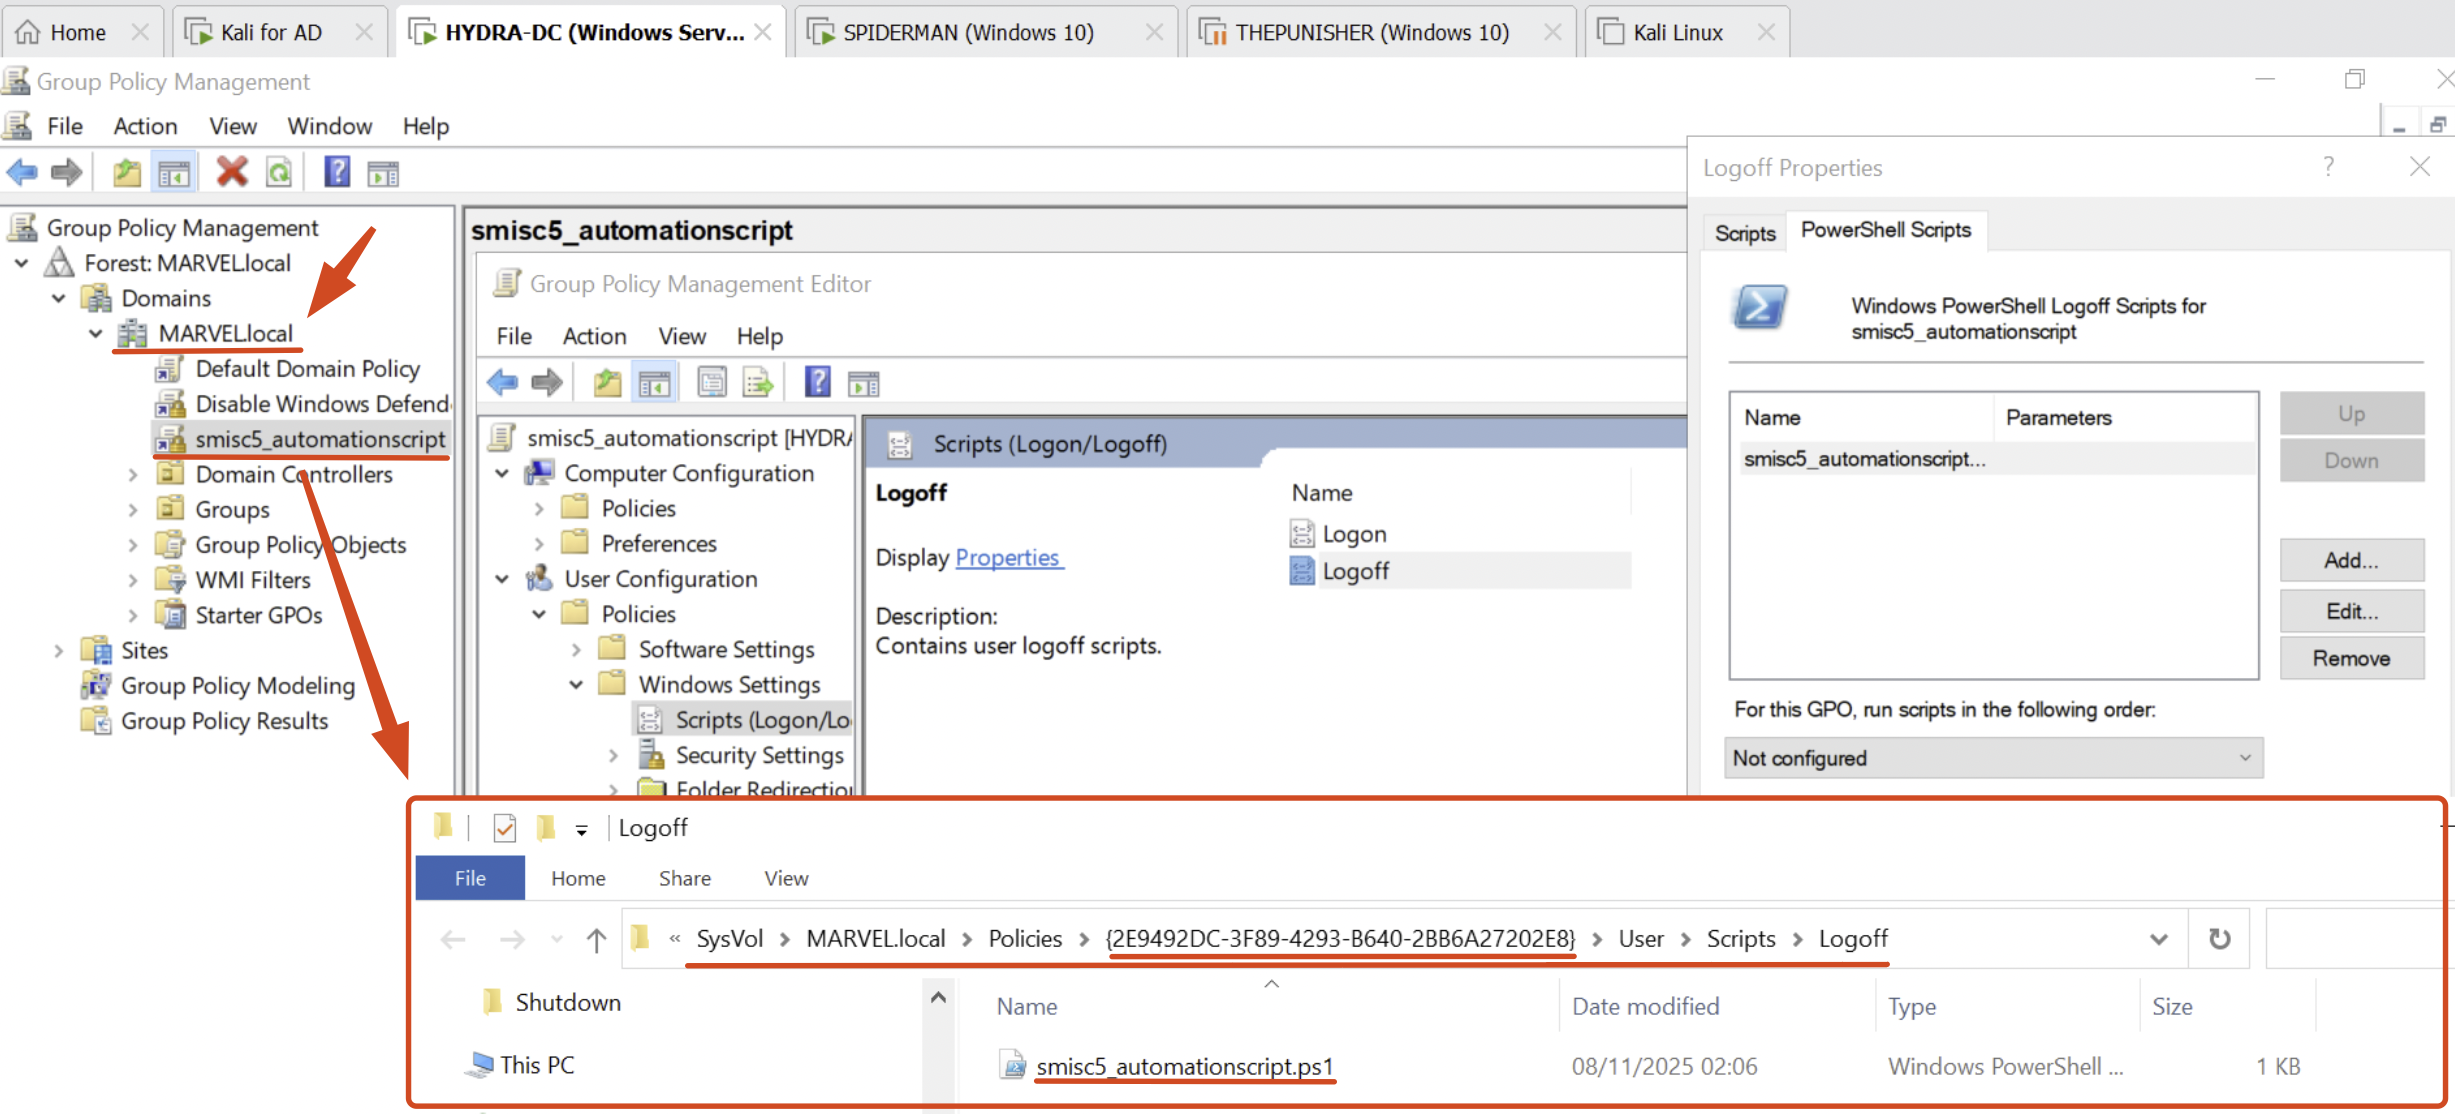
Task: Toggle the checkmark icon in Explorer title bar
Action: coord(504,828)
